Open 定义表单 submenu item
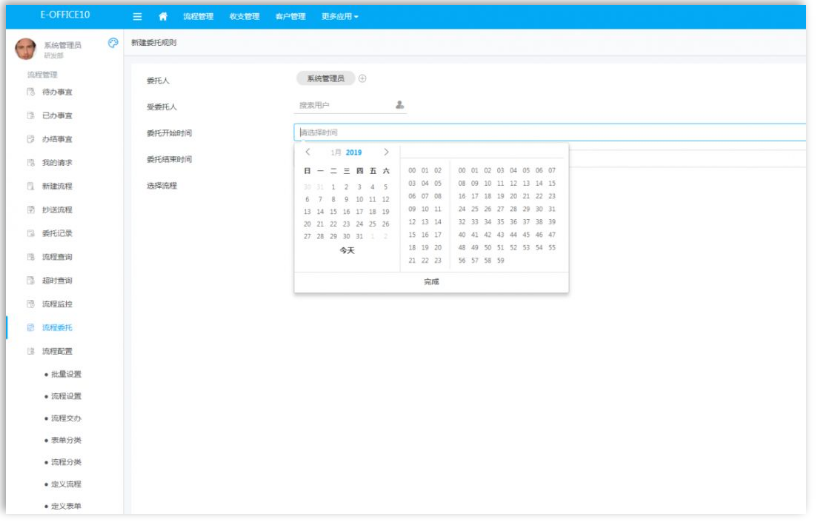Screen dimensions: 820x525 click(x=66, y=506)
